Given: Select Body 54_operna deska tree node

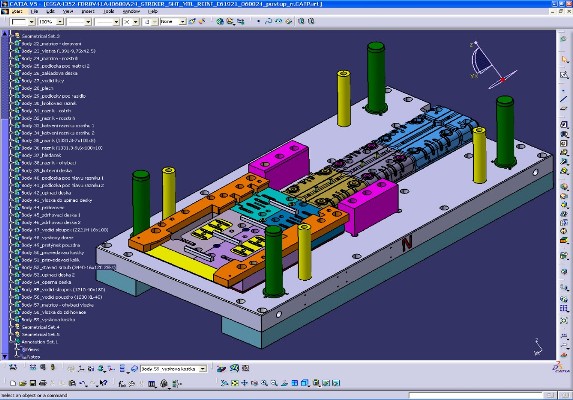Looking at the screenshot, I should [x=46, y=282].
